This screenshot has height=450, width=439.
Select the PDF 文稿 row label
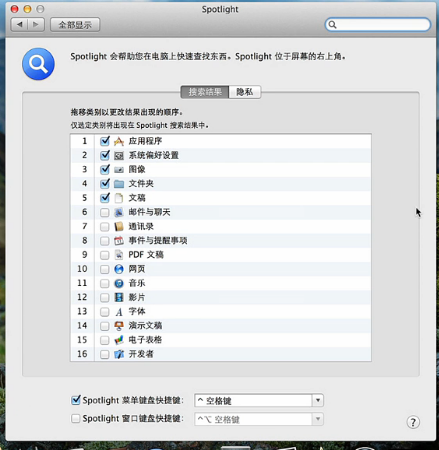coord(146,255)
